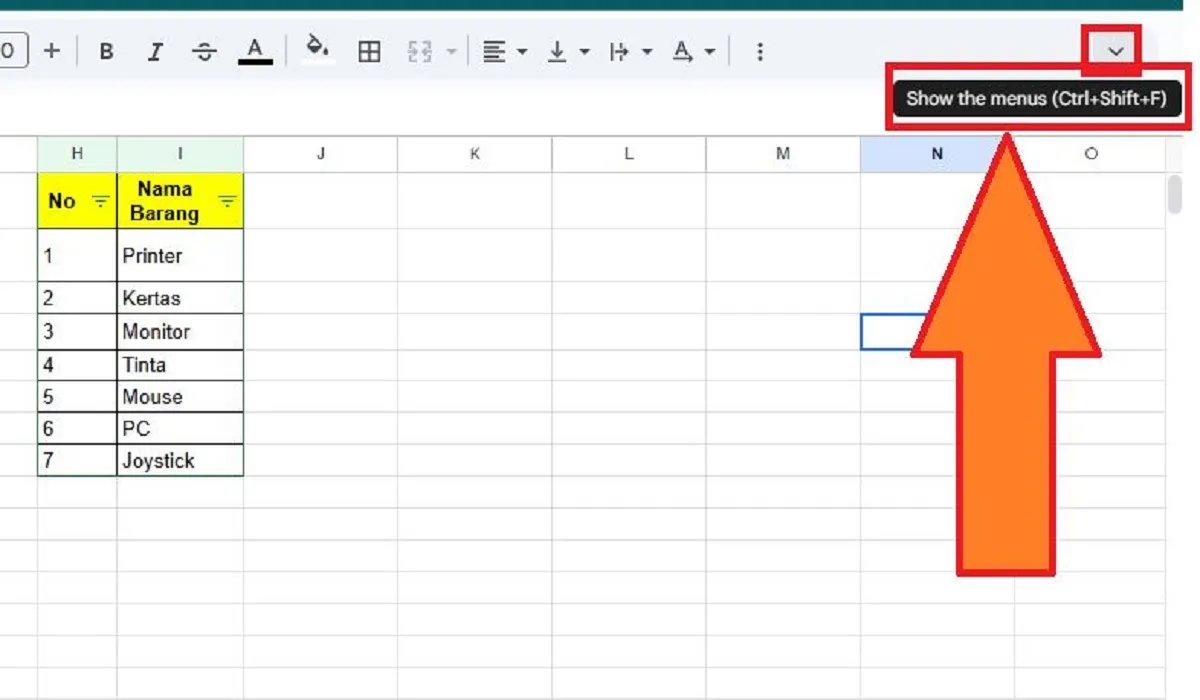Open the three-dot More toolbar options

click(x=760, y=52)
